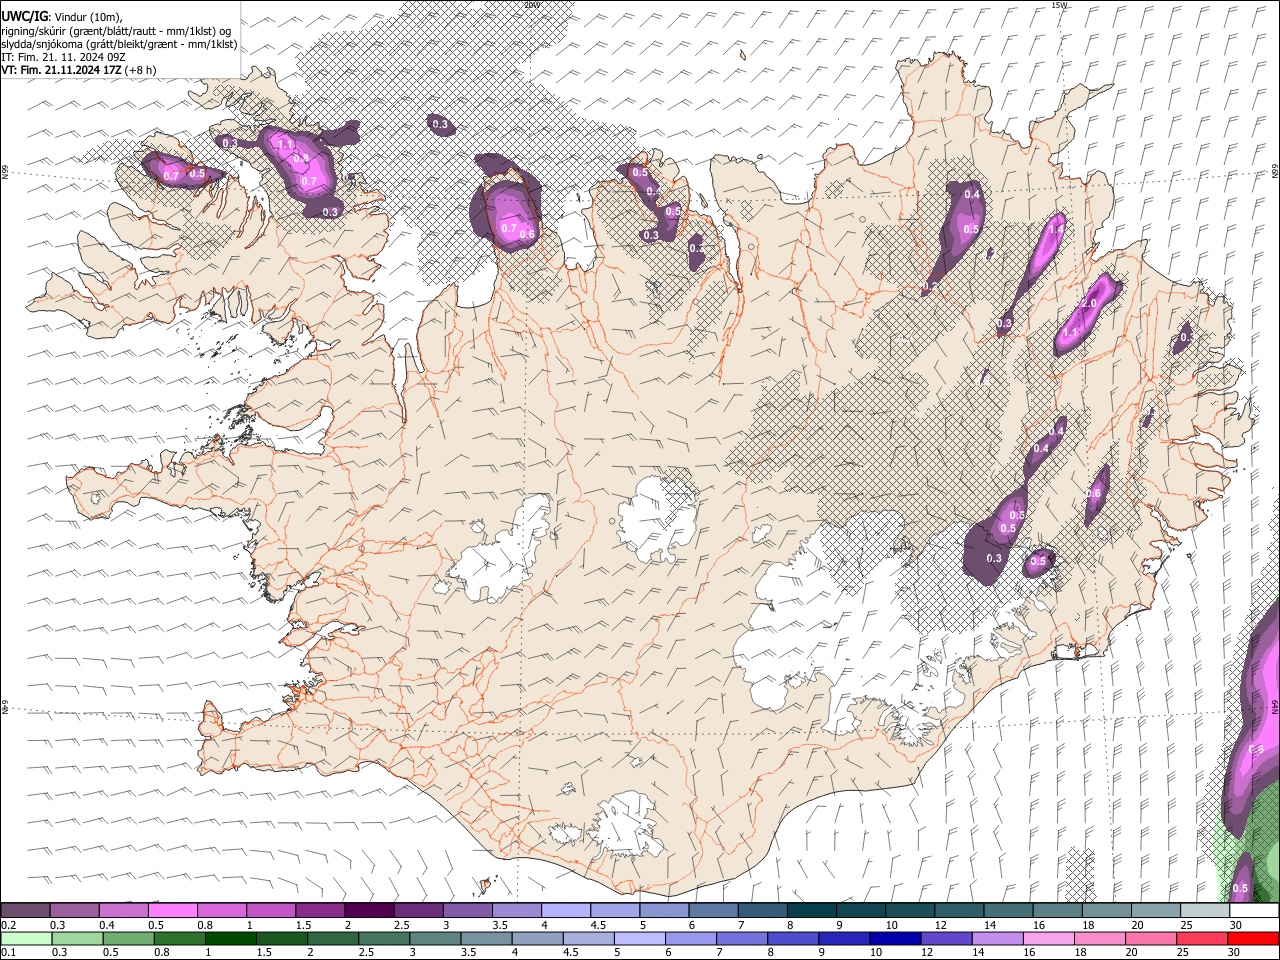Click the 1.1 value just below the 2.0 label
1280x960 pixels.
coord(1070,333)
